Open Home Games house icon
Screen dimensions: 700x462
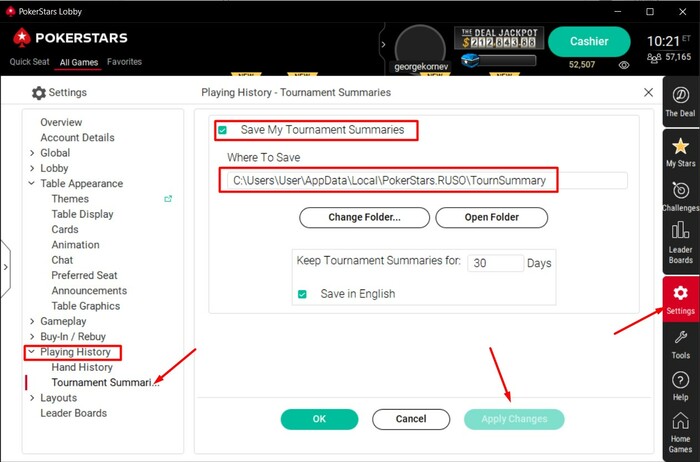[x=680, y=432]
